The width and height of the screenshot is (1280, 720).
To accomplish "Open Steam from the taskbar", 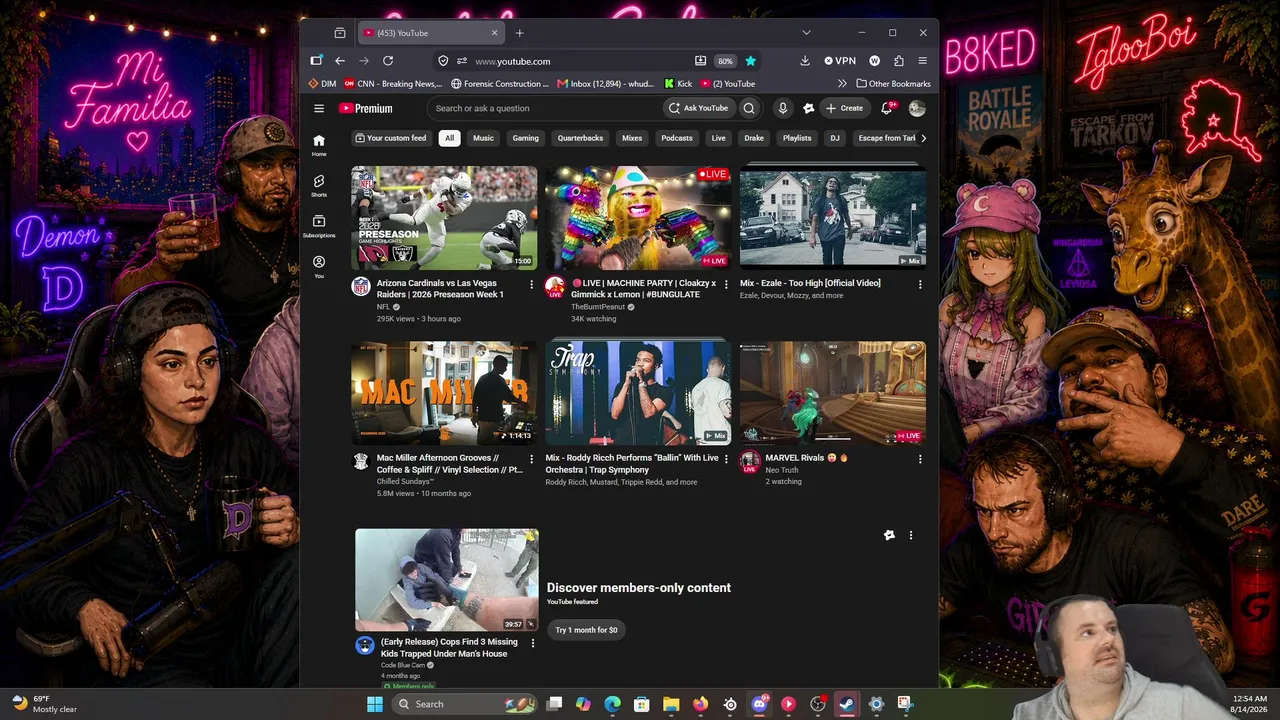I will click(846, 704).
